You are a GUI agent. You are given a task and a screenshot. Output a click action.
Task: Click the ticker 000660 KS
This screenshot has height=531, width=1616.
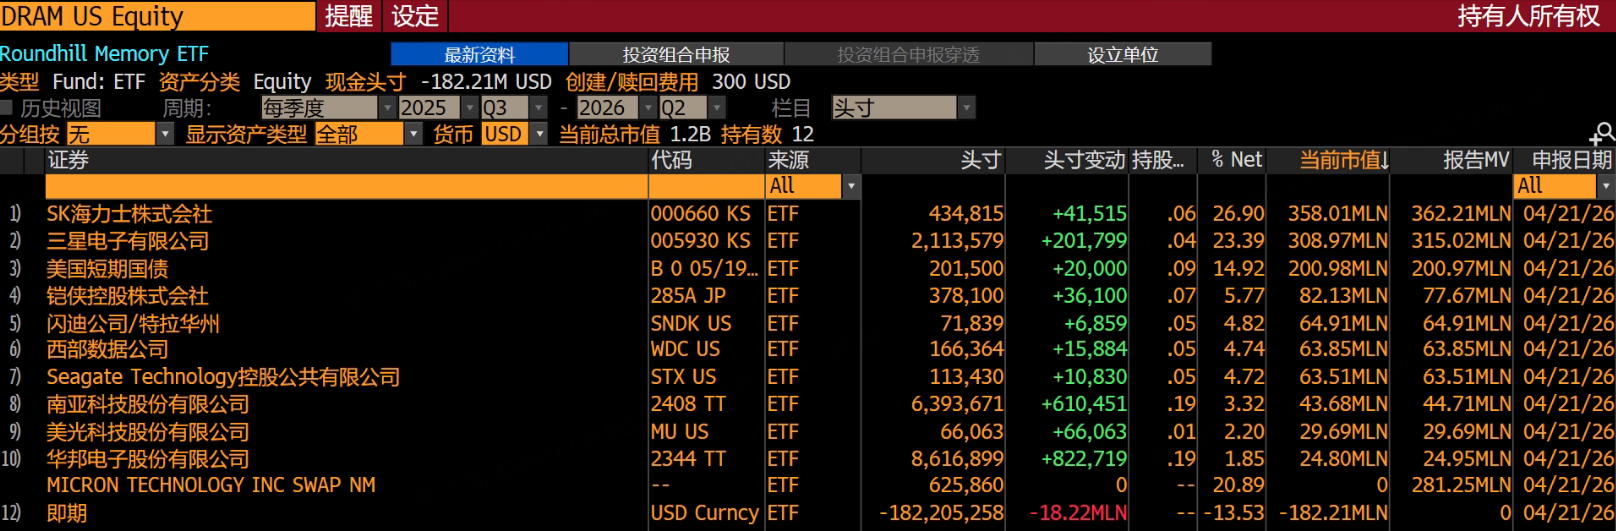700,214
